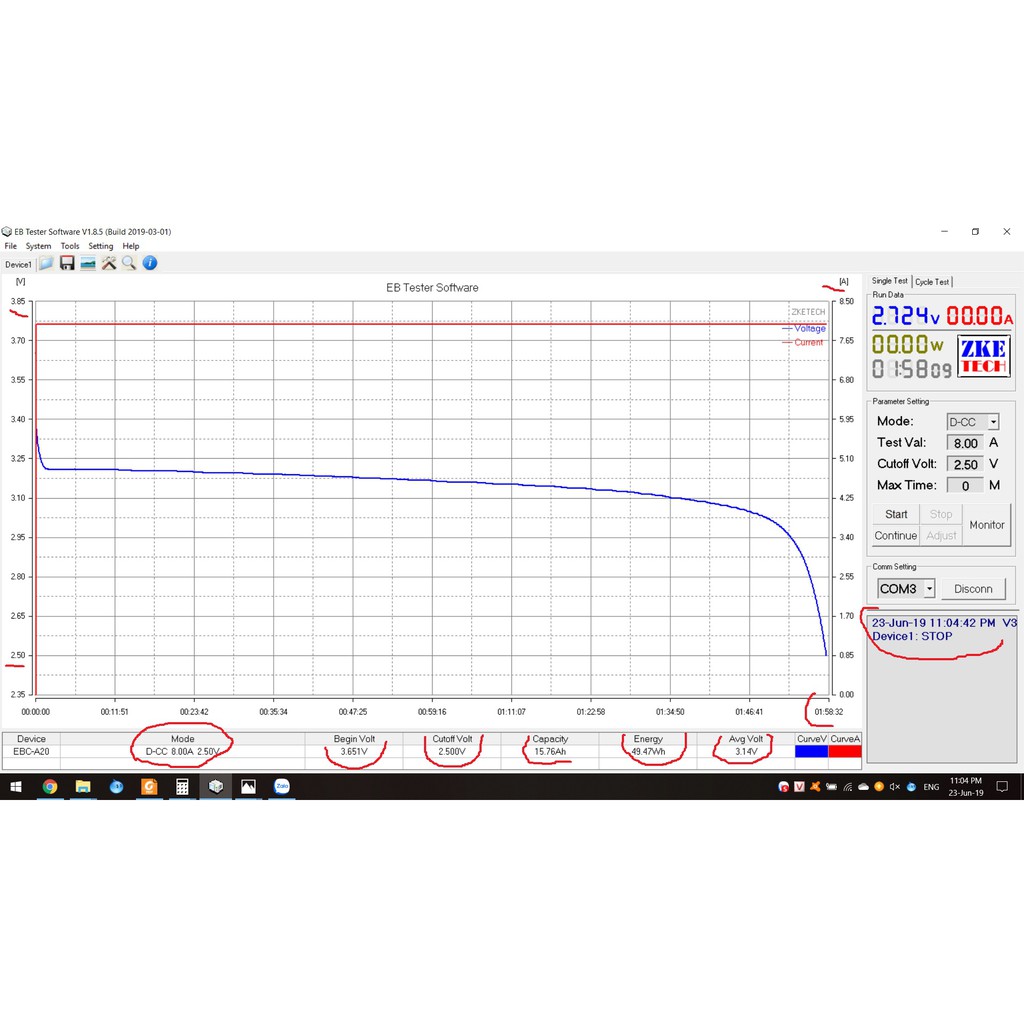Open the File menu

click(x=10, y=246)
